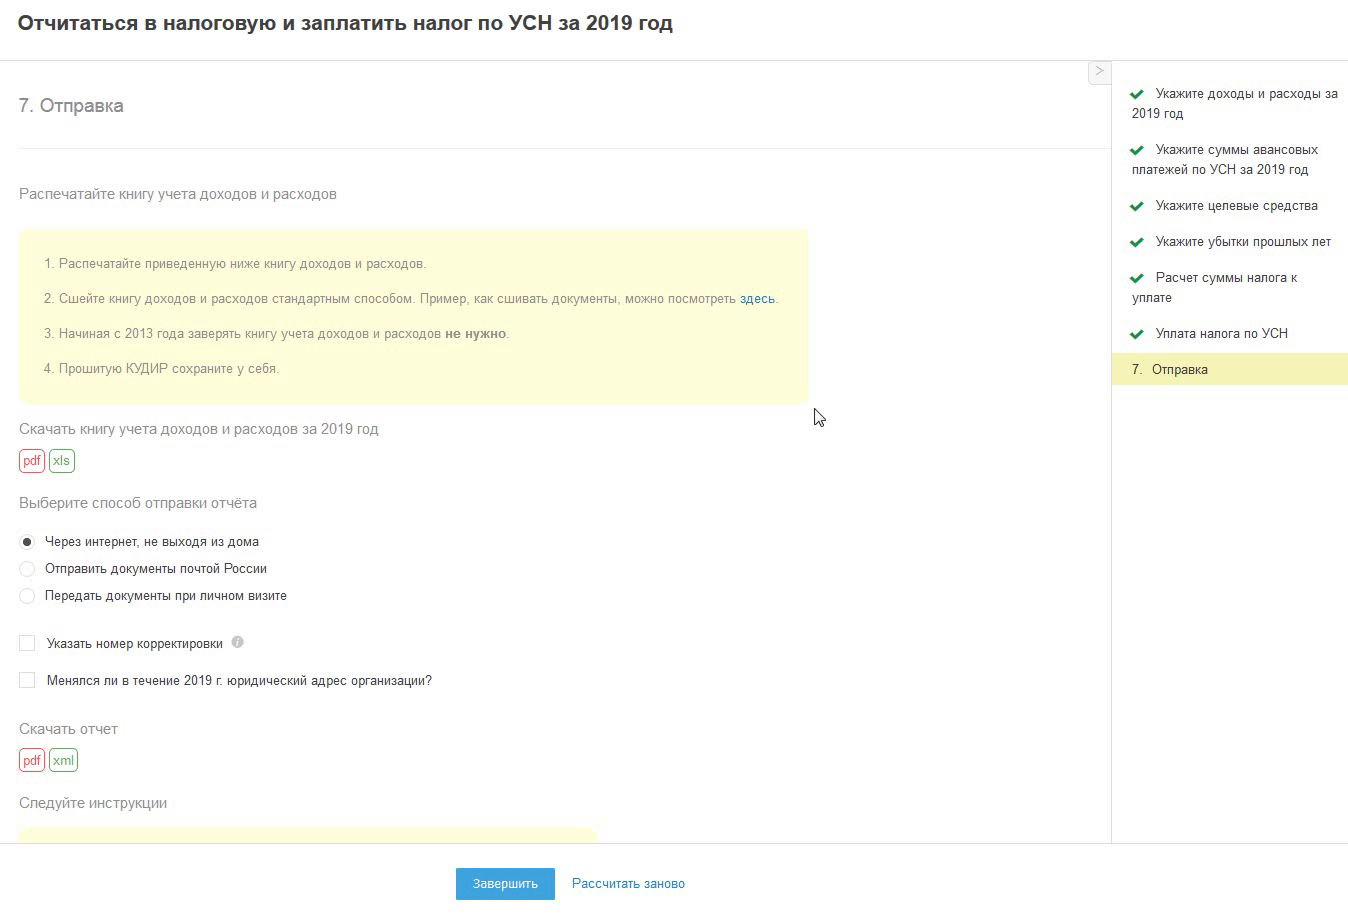The width and height of the screenshot is (1348, 916).
Task: Choose 'Отправить документы почтой России' option
Action: coord(27,569)
